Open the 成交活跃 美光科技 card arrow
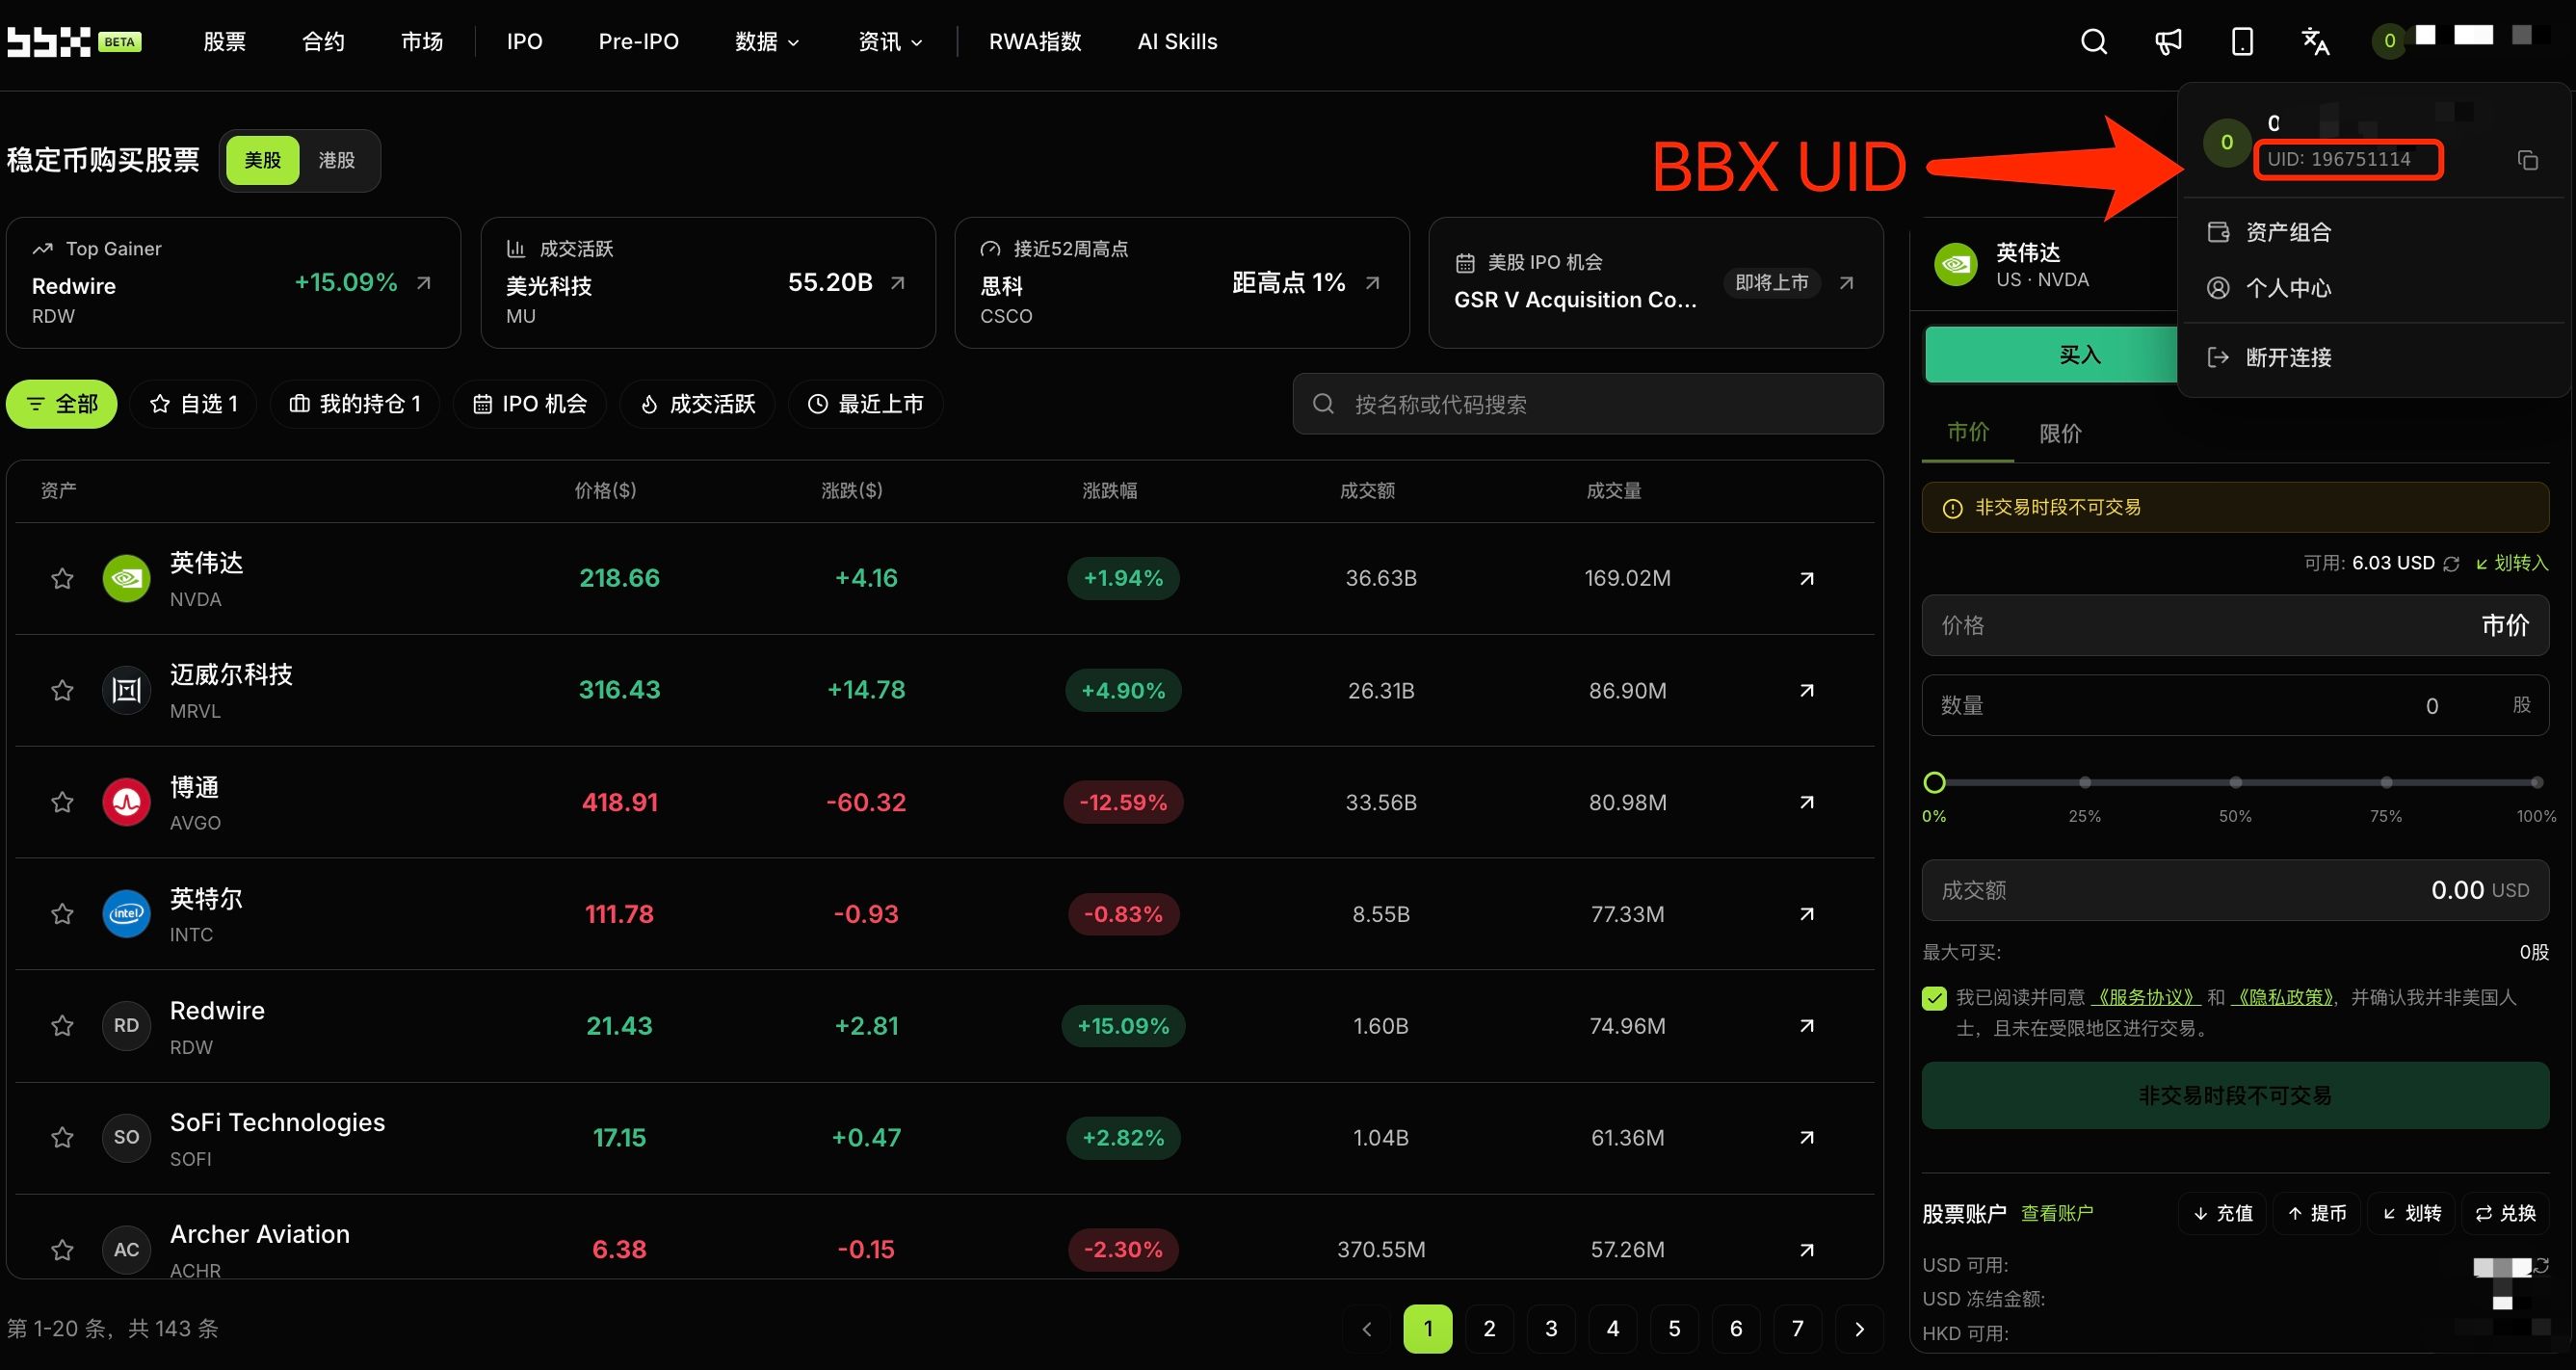Image resolution: width=2576 pixels, height=1370 pixels. pos(898,283)
